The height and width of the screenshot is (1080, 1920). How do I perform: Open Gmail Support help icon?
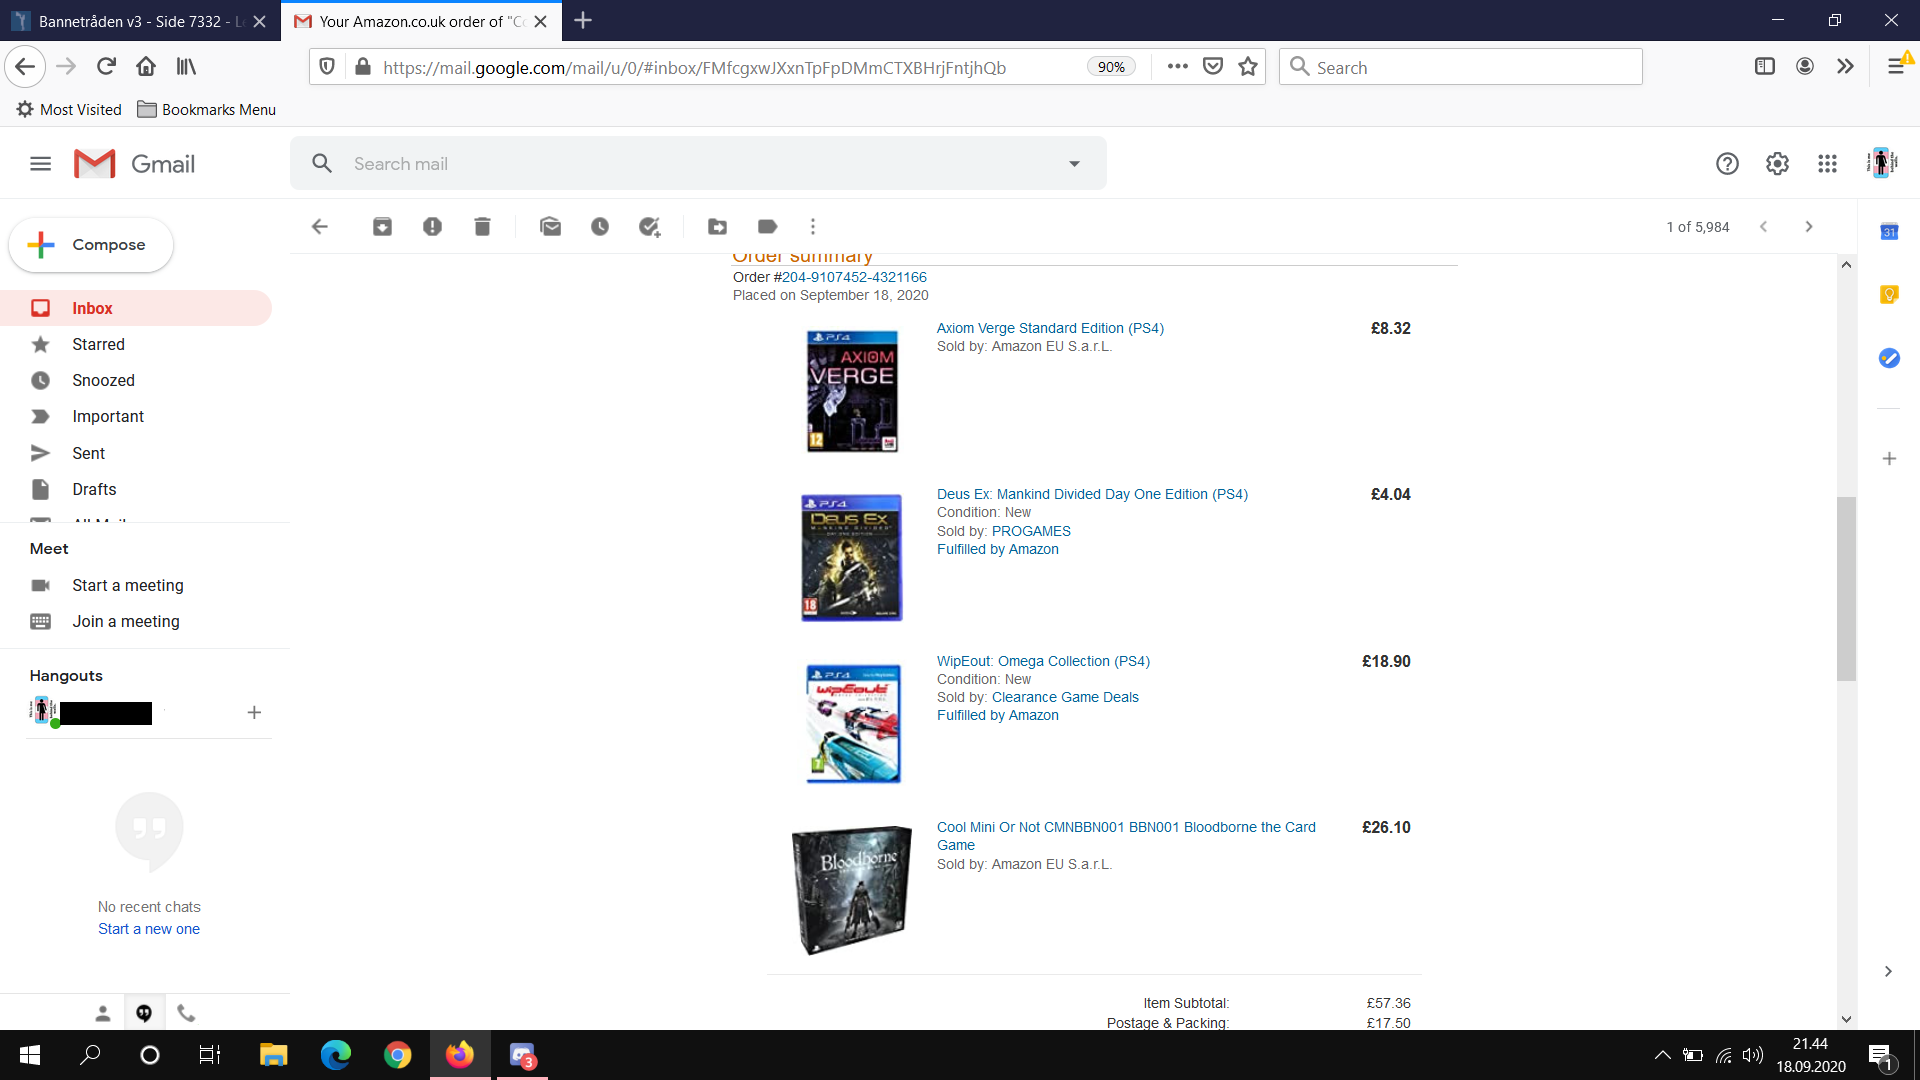tap(1727, 164)
